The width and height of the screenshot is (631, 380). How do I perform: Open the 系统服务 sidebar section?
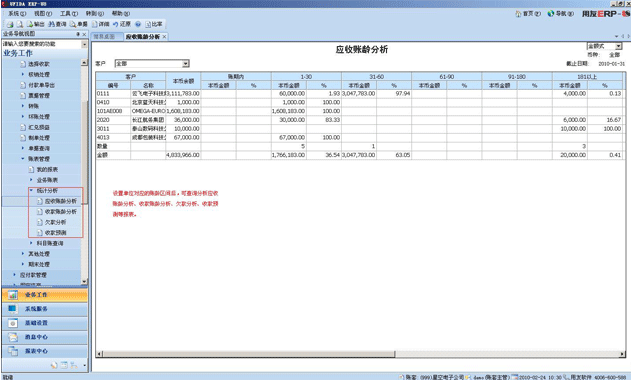[45, 309]
